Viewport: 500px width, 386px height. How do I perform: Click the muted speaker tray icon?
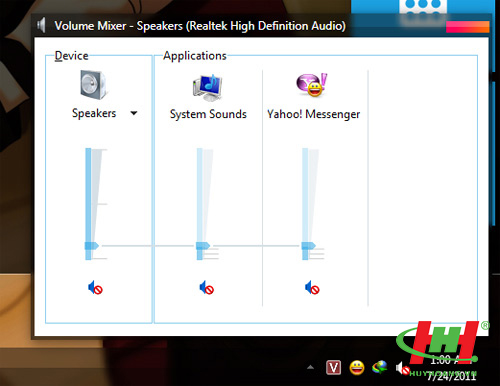(x=402, y=368)
